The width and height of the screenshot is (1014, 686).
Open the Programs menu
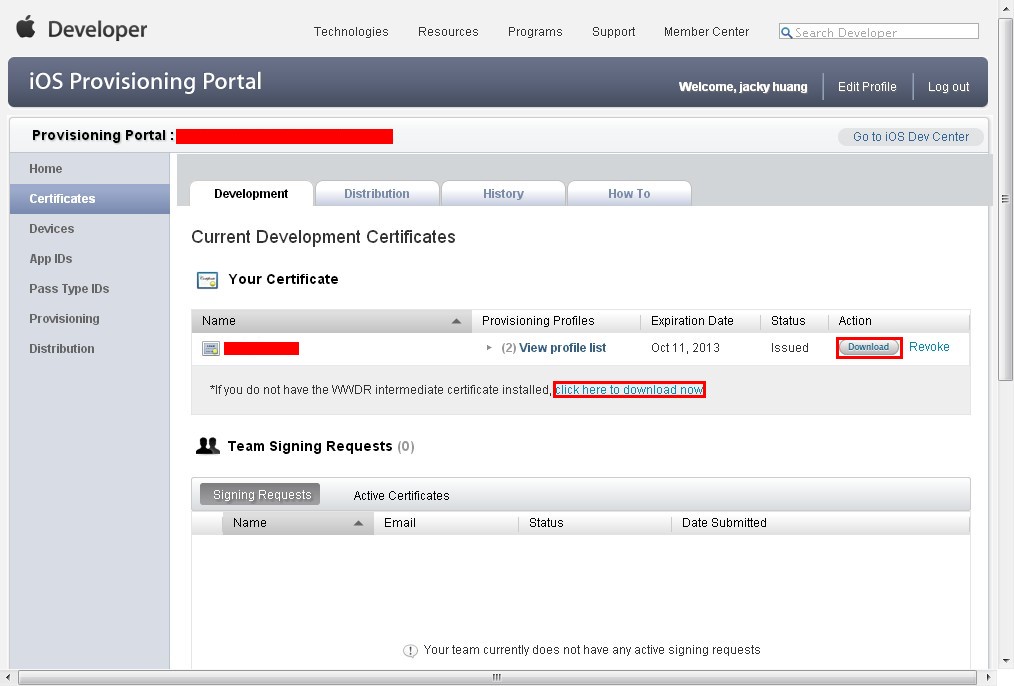[x=535, y=32]
